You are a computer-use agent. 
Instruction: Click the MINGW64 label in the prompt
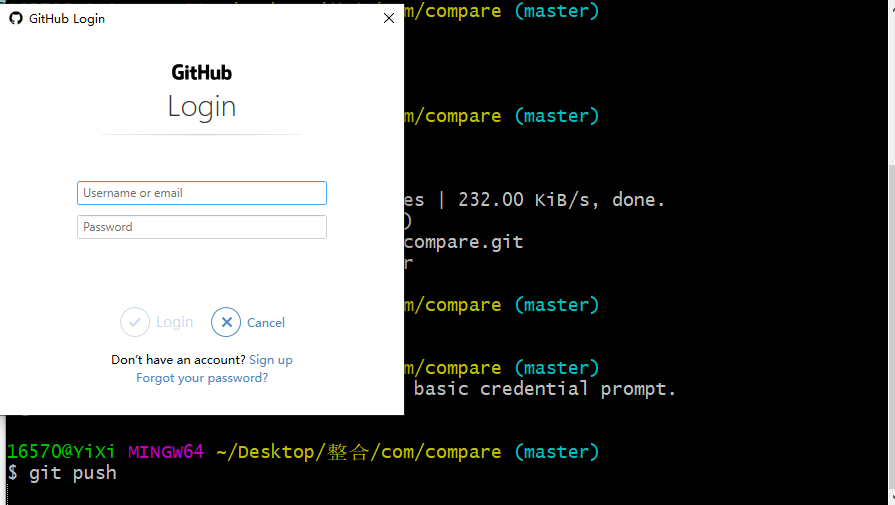166,451
